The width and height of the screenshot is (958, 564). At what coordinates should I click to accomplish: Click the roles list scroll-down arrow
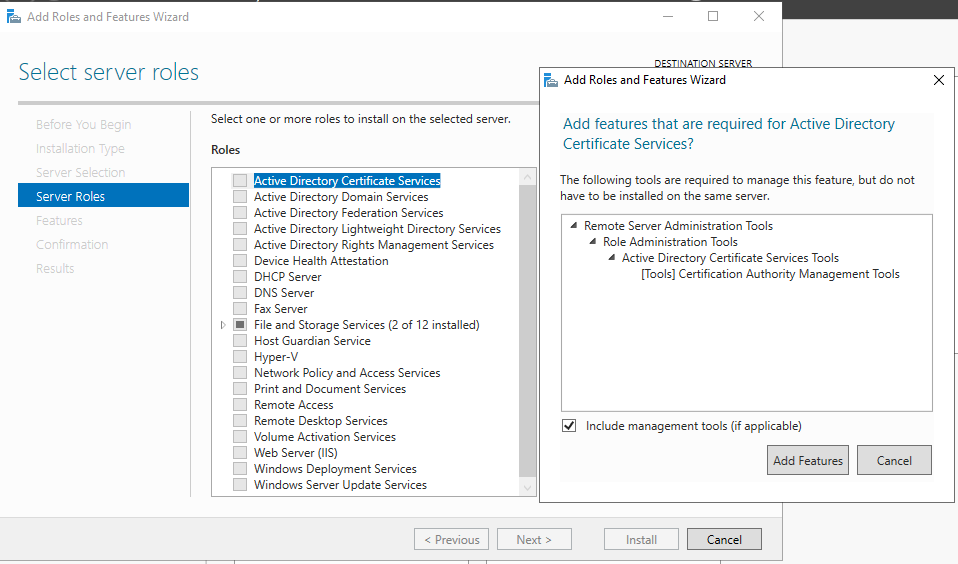tap(527, 488)
